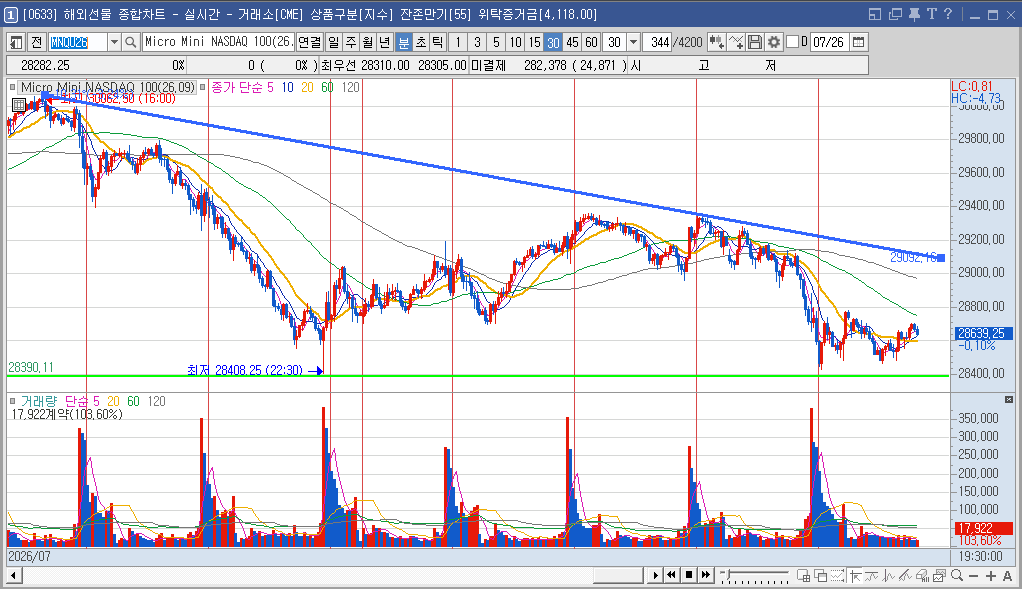The width and height of the screenshot is (1022, 589).
Task: Click the window layout icon in title bar
Action: [875, 14]
